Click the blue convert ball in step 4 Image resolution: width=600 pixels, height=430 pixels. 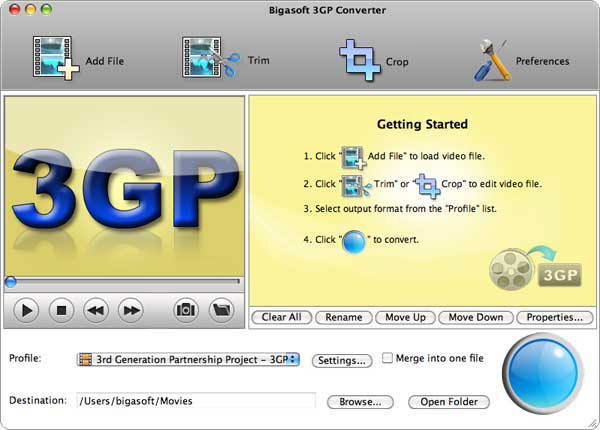[x=354, y=241]
